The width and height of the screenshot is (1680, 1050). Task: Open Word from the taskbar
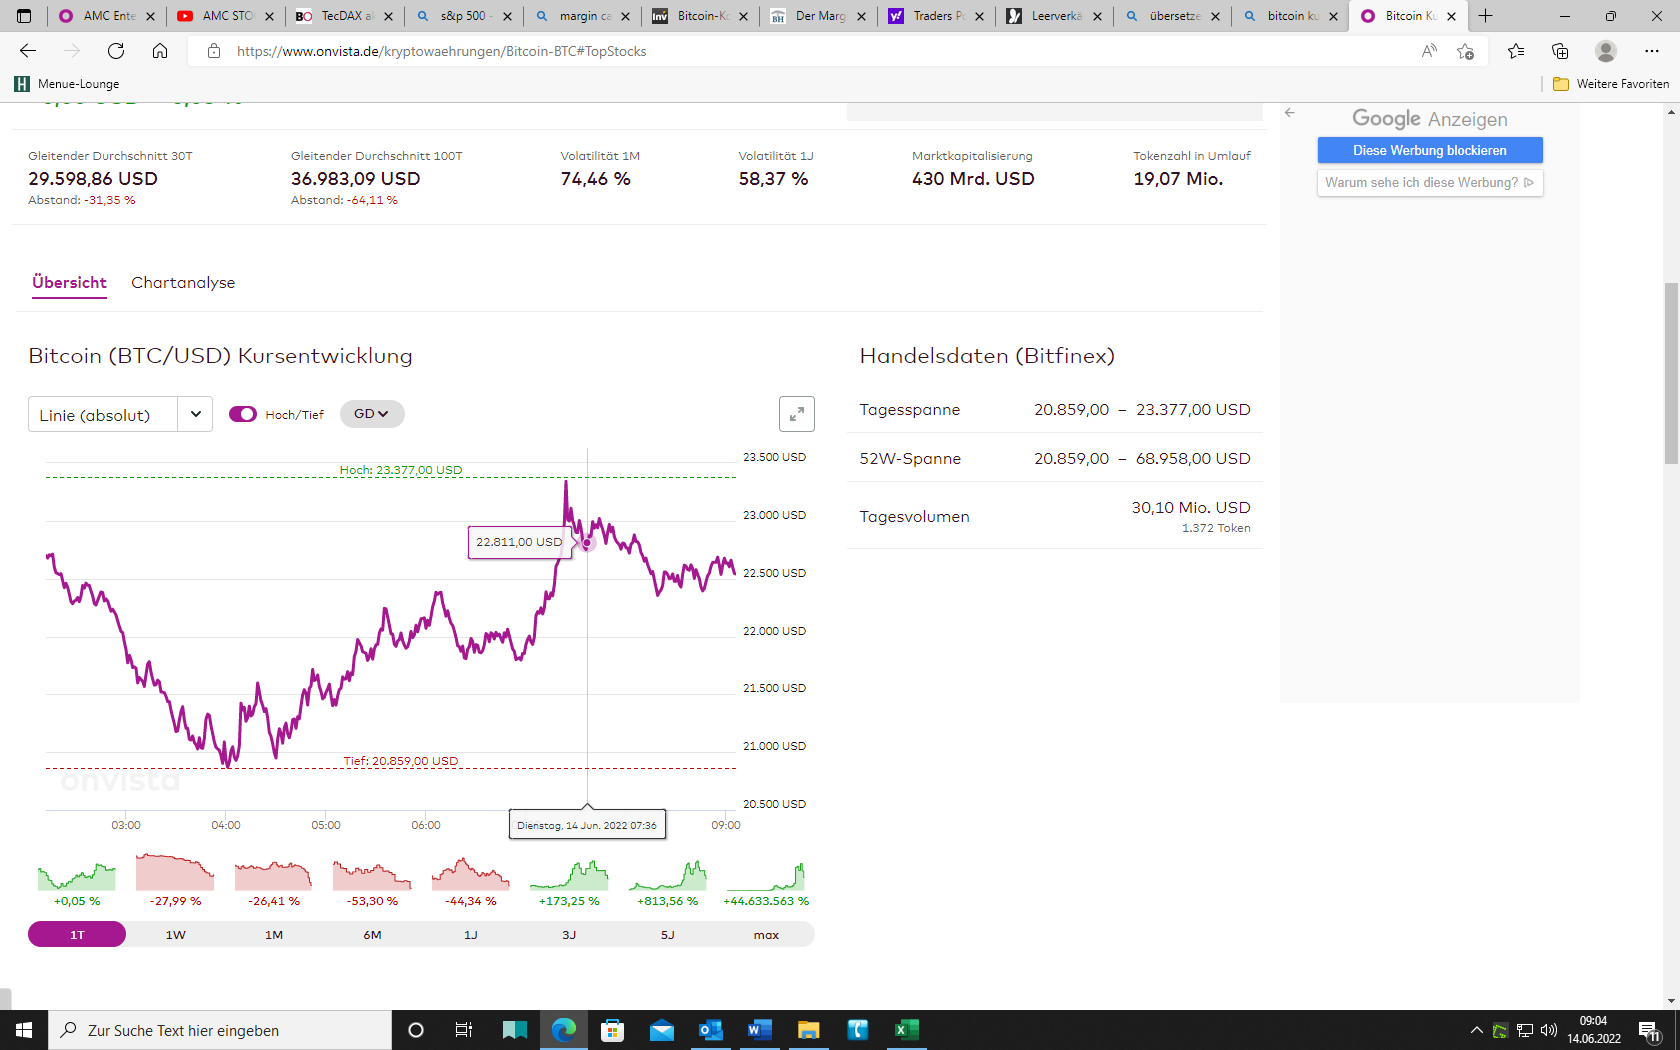[x=759, y=1030]
